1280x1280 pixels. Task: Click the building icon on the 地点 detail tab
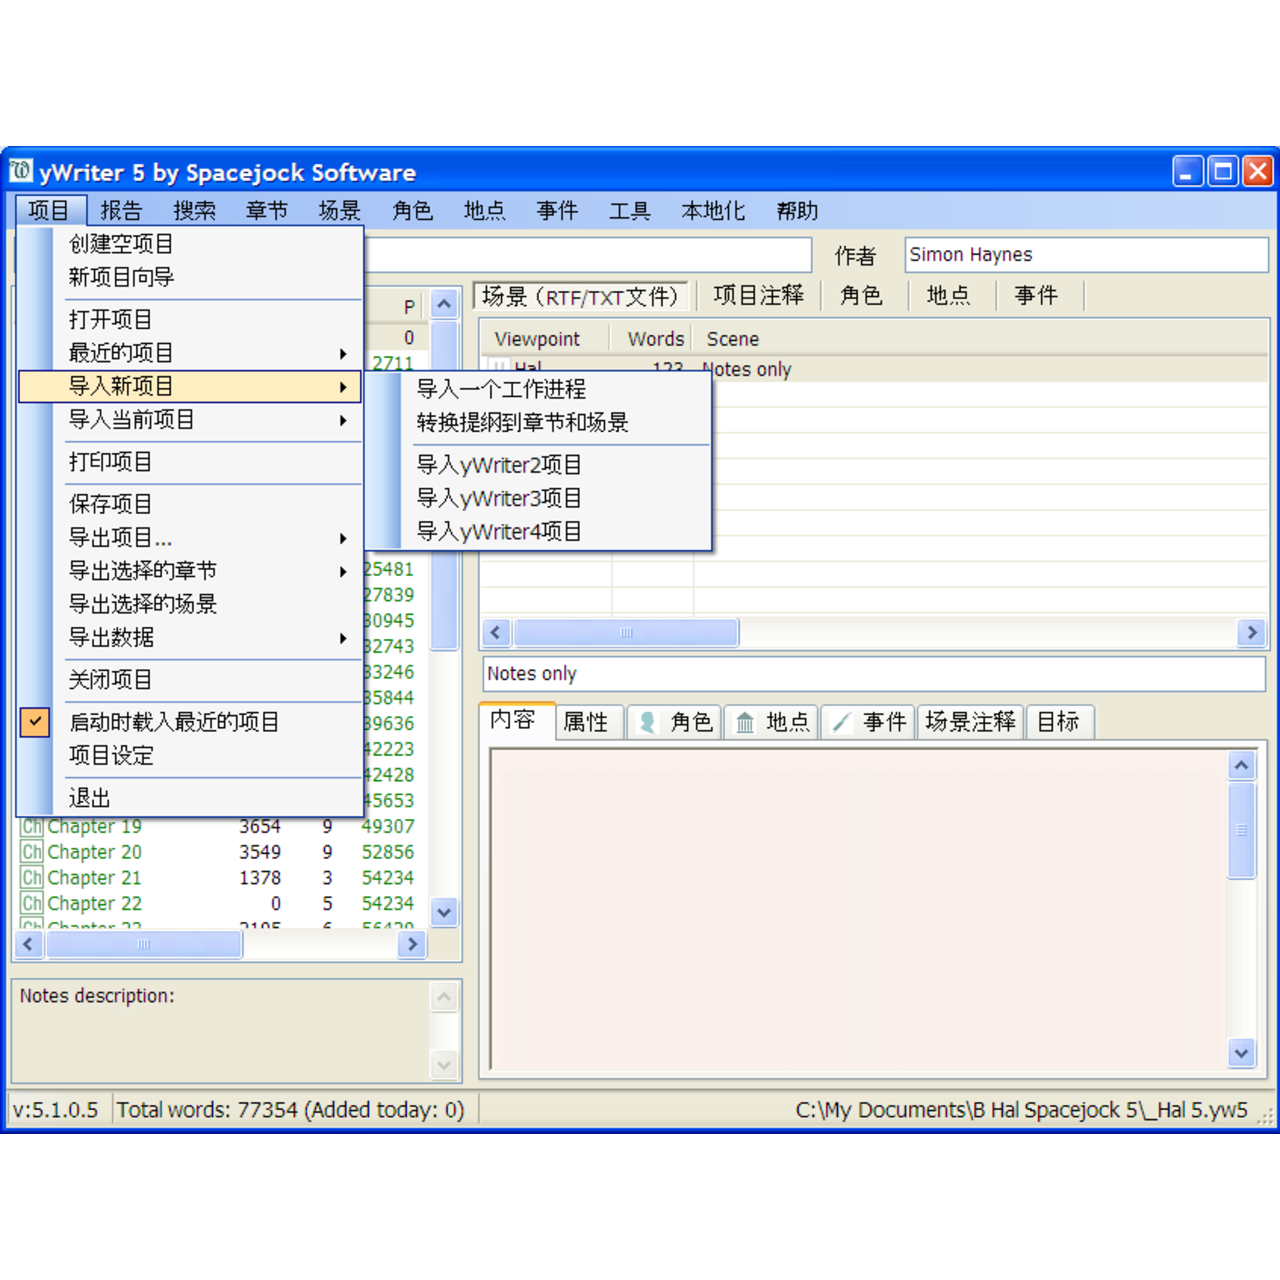tap(744, 722)
